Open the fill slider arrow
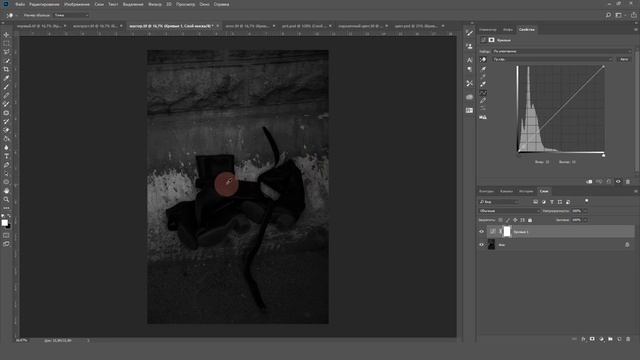 pyautogui.click(x=586, y=220)
